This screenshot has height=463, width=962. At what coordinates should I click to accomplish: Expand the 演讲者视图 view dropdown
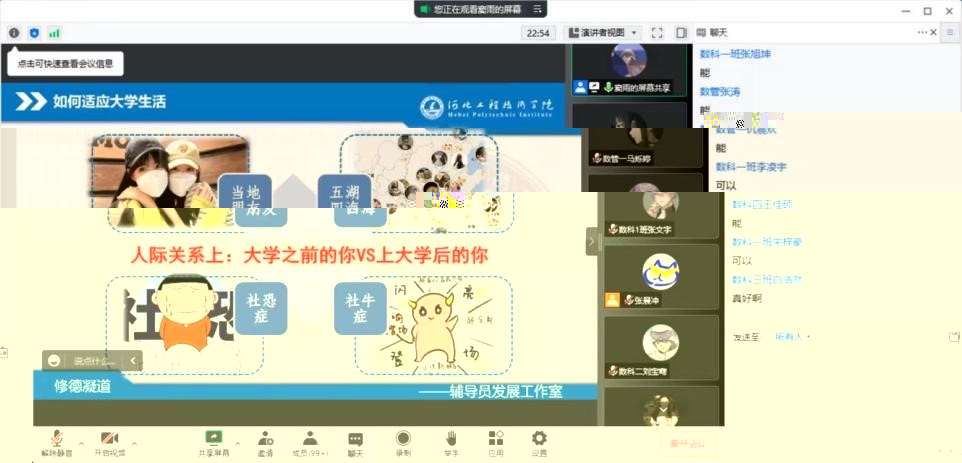click(x=604, y=33)
